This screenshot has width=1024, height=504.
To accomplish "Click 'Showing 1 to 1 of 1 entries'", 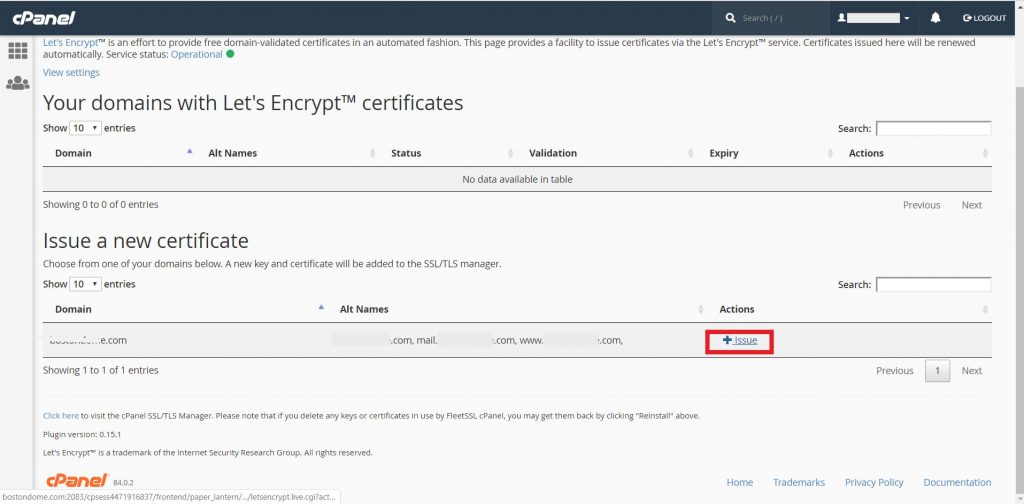I will pyautogui.click(x=101, y=370).
